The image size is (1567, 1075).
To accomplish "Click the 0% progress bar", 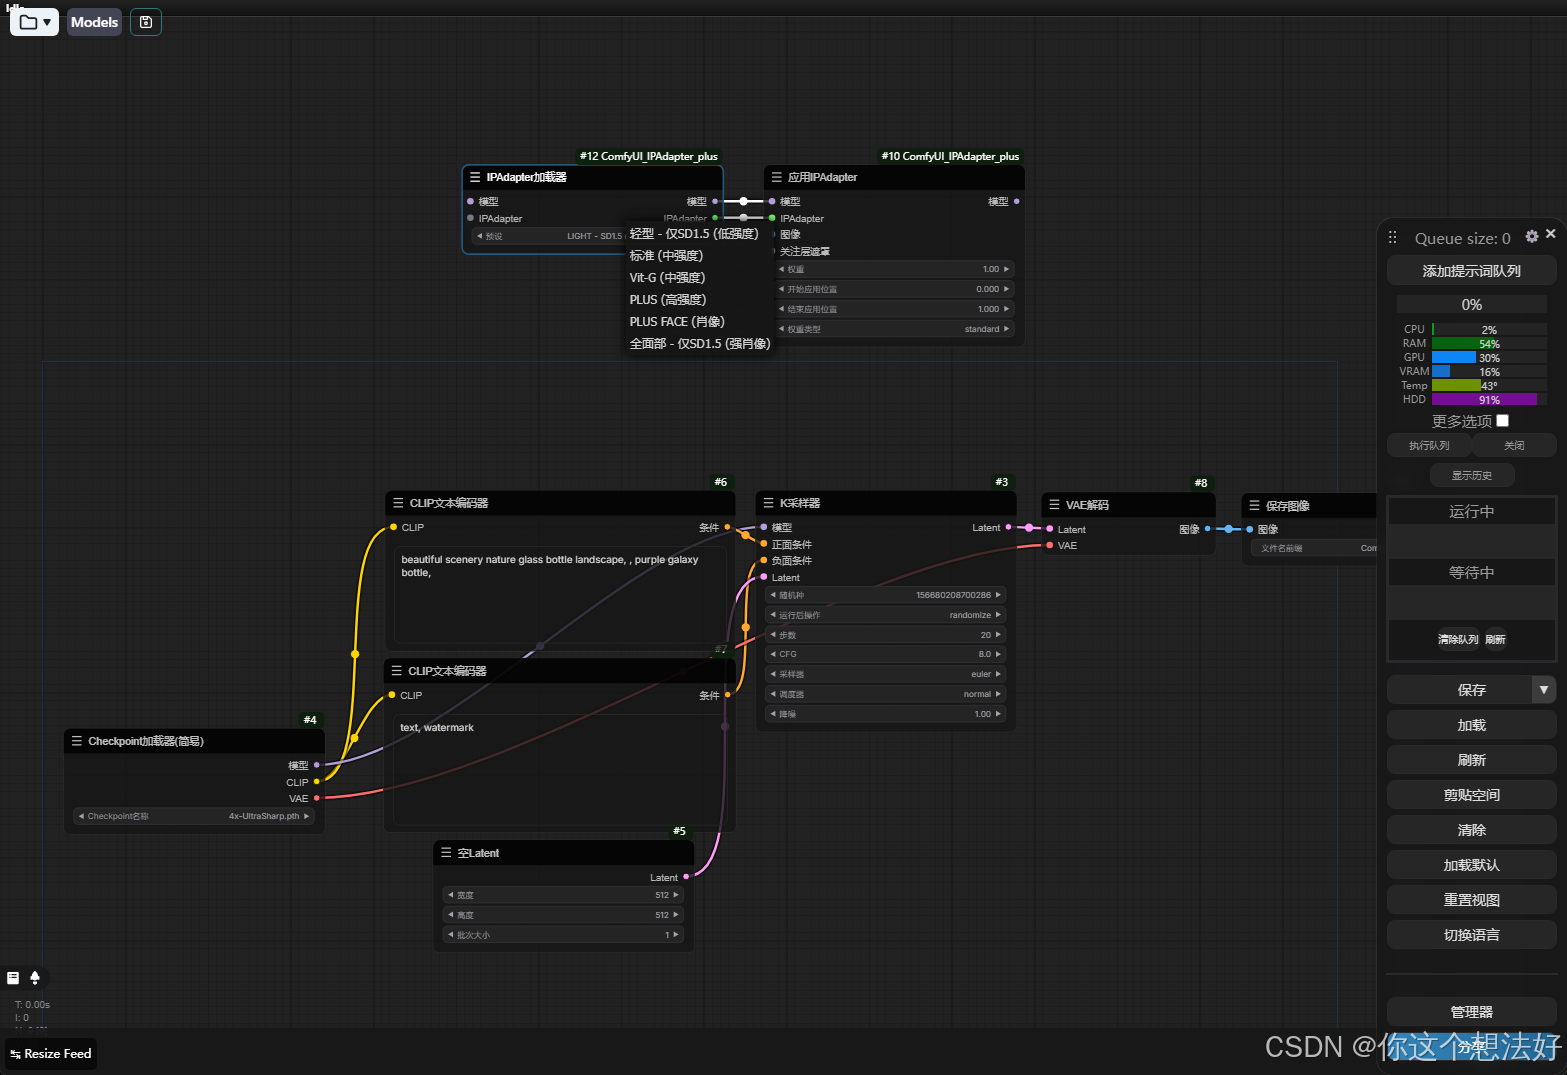I will click(x=1471, y=304).
